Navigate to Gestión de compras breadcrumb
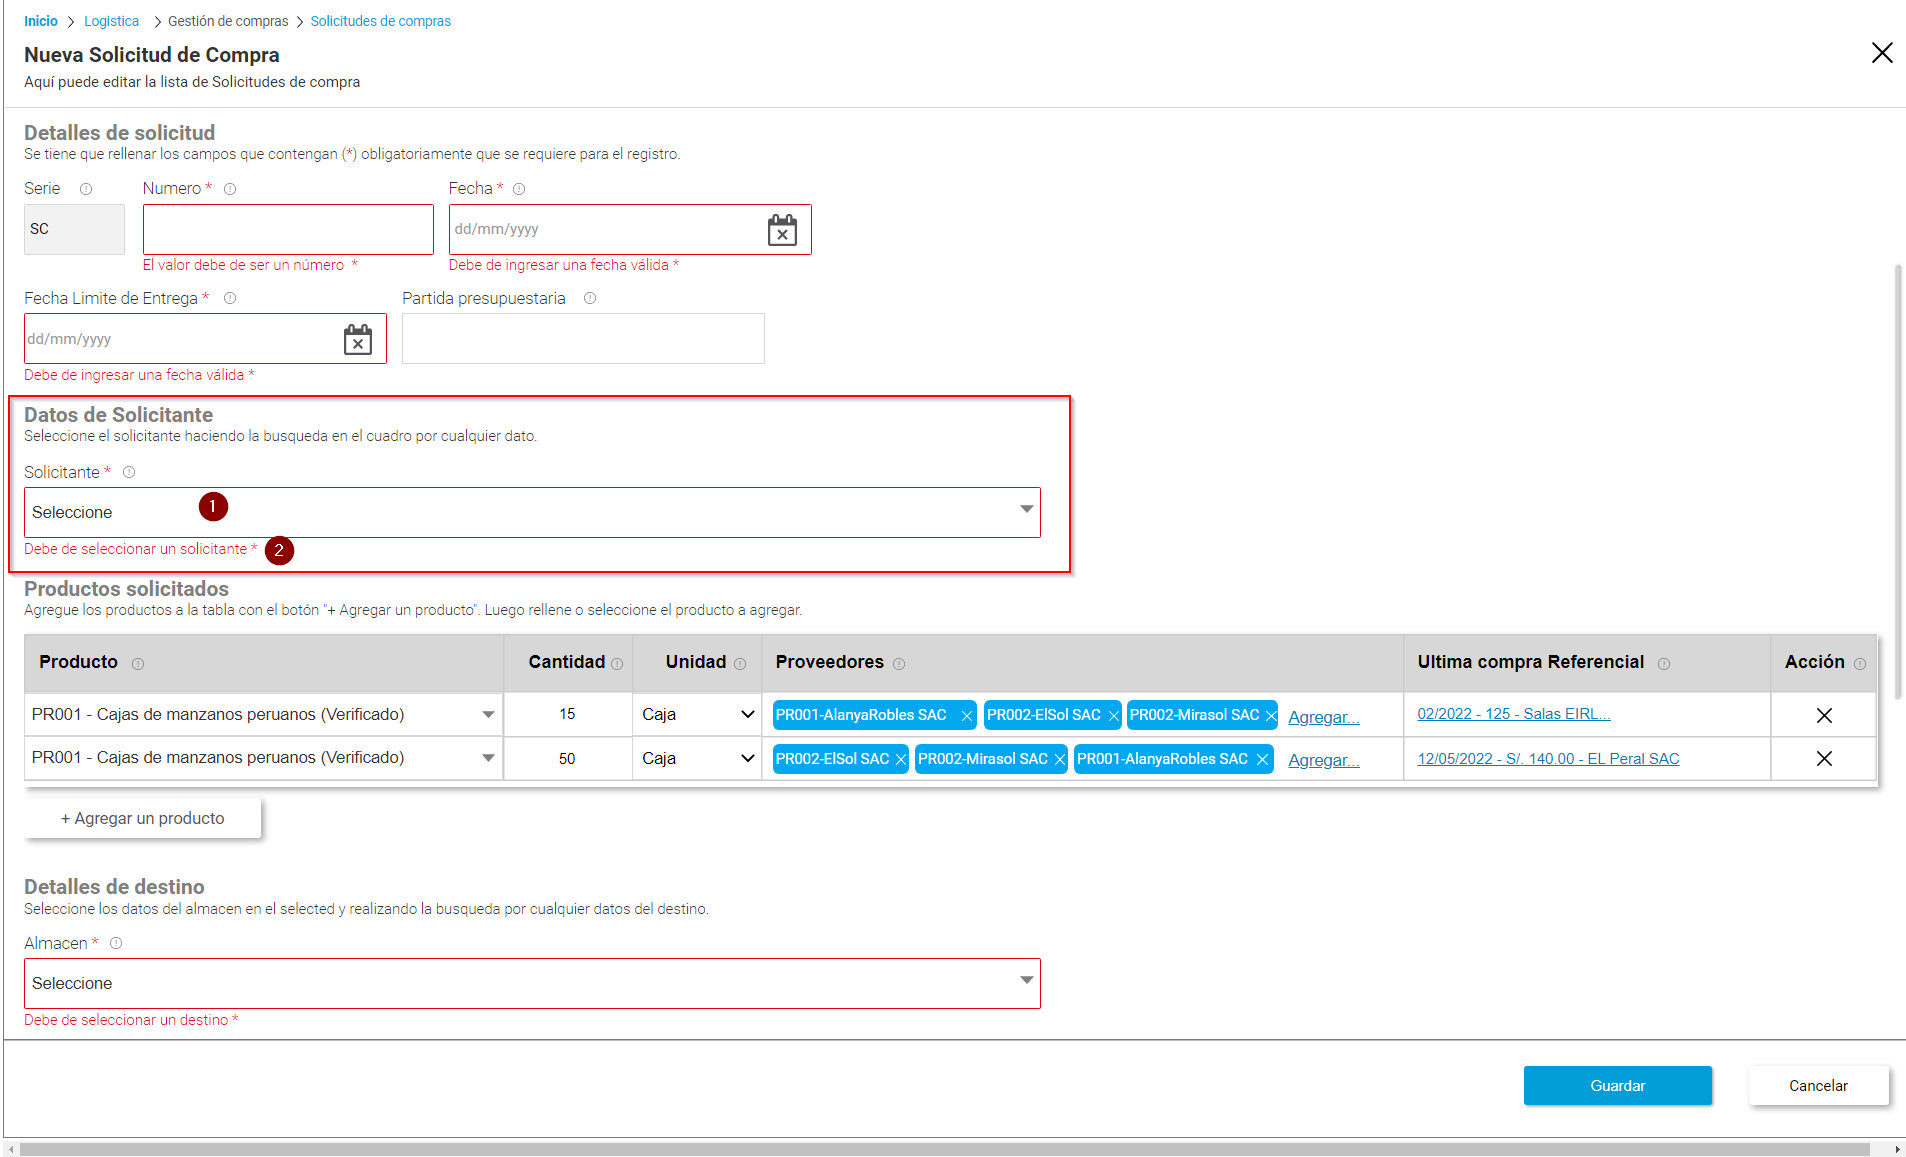1906x1157 pixels. click(227, 20)
